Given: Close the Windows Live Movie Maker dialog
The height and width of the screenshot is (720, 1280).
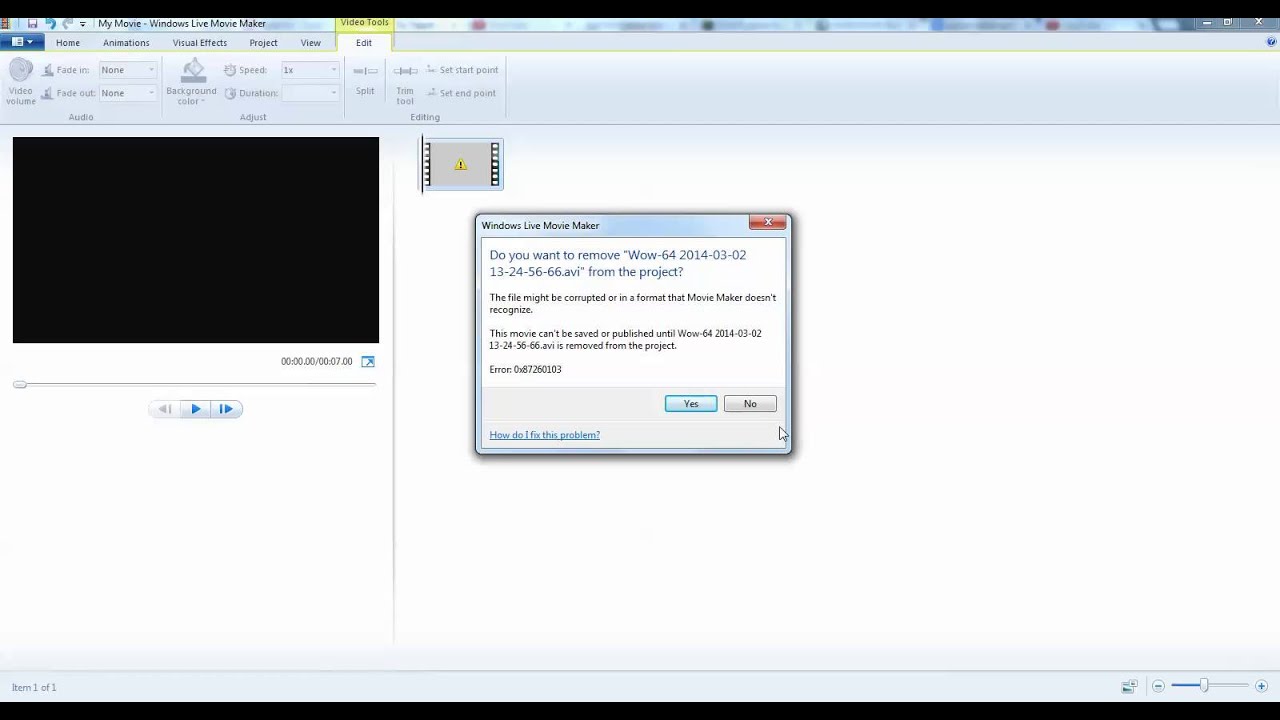Looking at the screenshot, I should tap(768, 222).
